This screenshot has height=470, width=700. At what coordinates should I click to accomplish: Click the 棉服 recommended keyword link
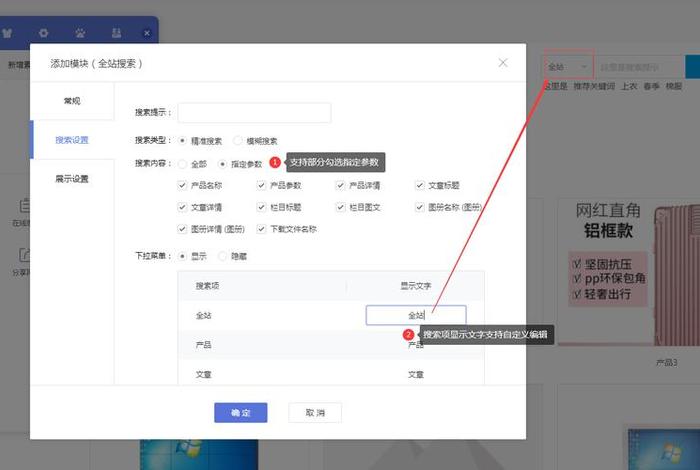pos(674,86)
